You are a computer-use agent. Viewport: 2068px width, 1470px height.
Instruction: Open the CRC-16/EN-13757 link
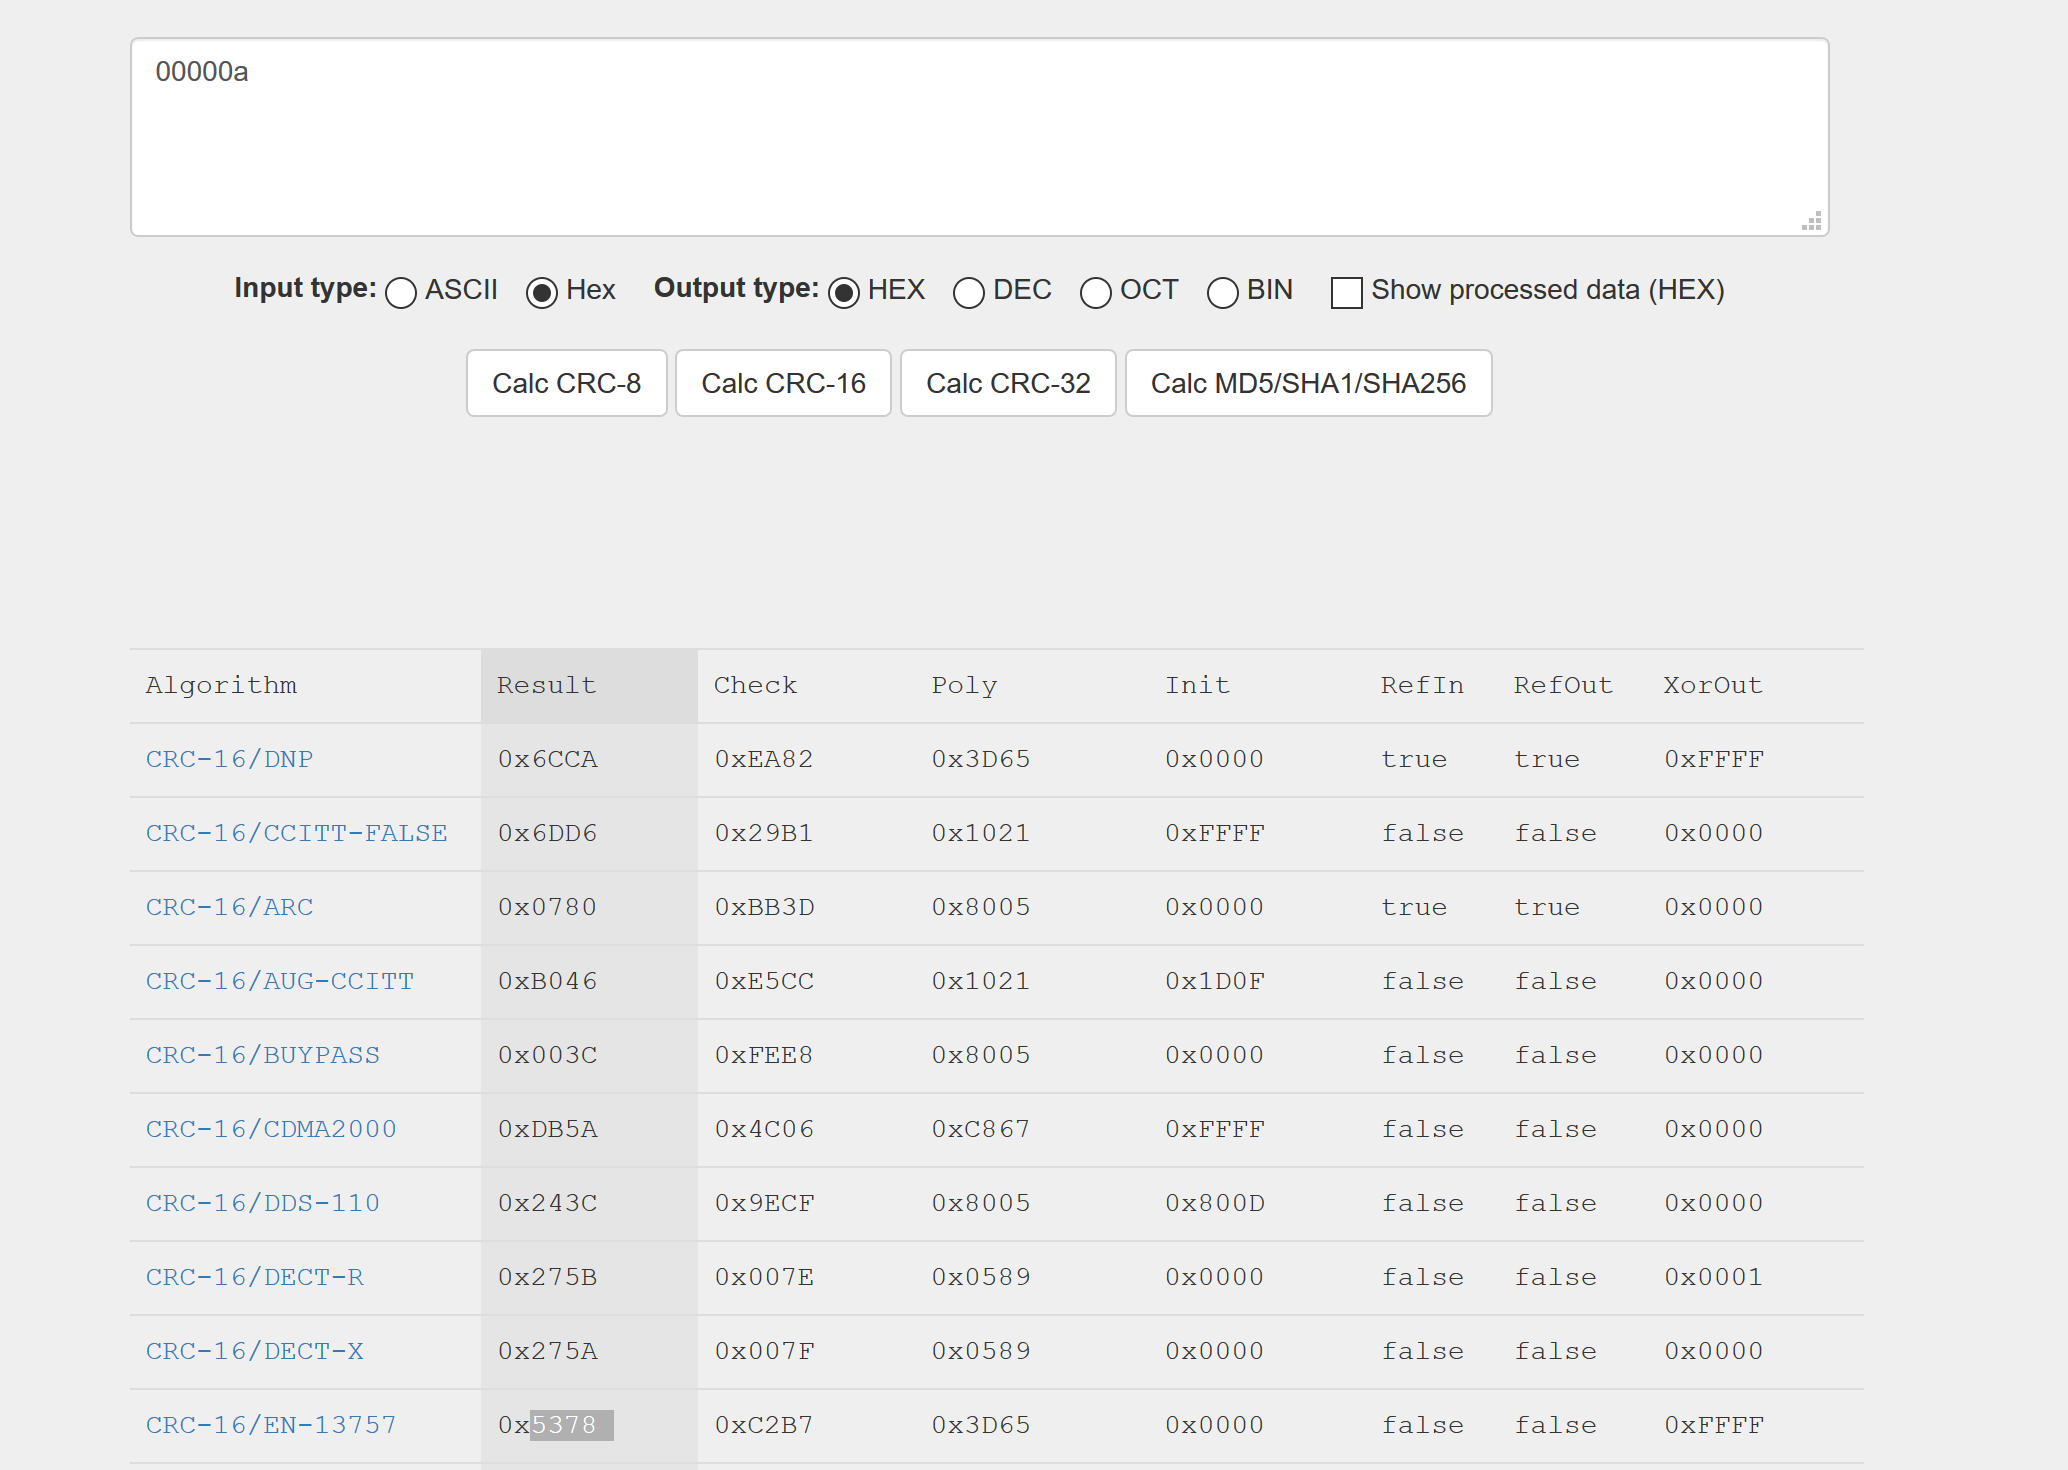[271, 1425]
